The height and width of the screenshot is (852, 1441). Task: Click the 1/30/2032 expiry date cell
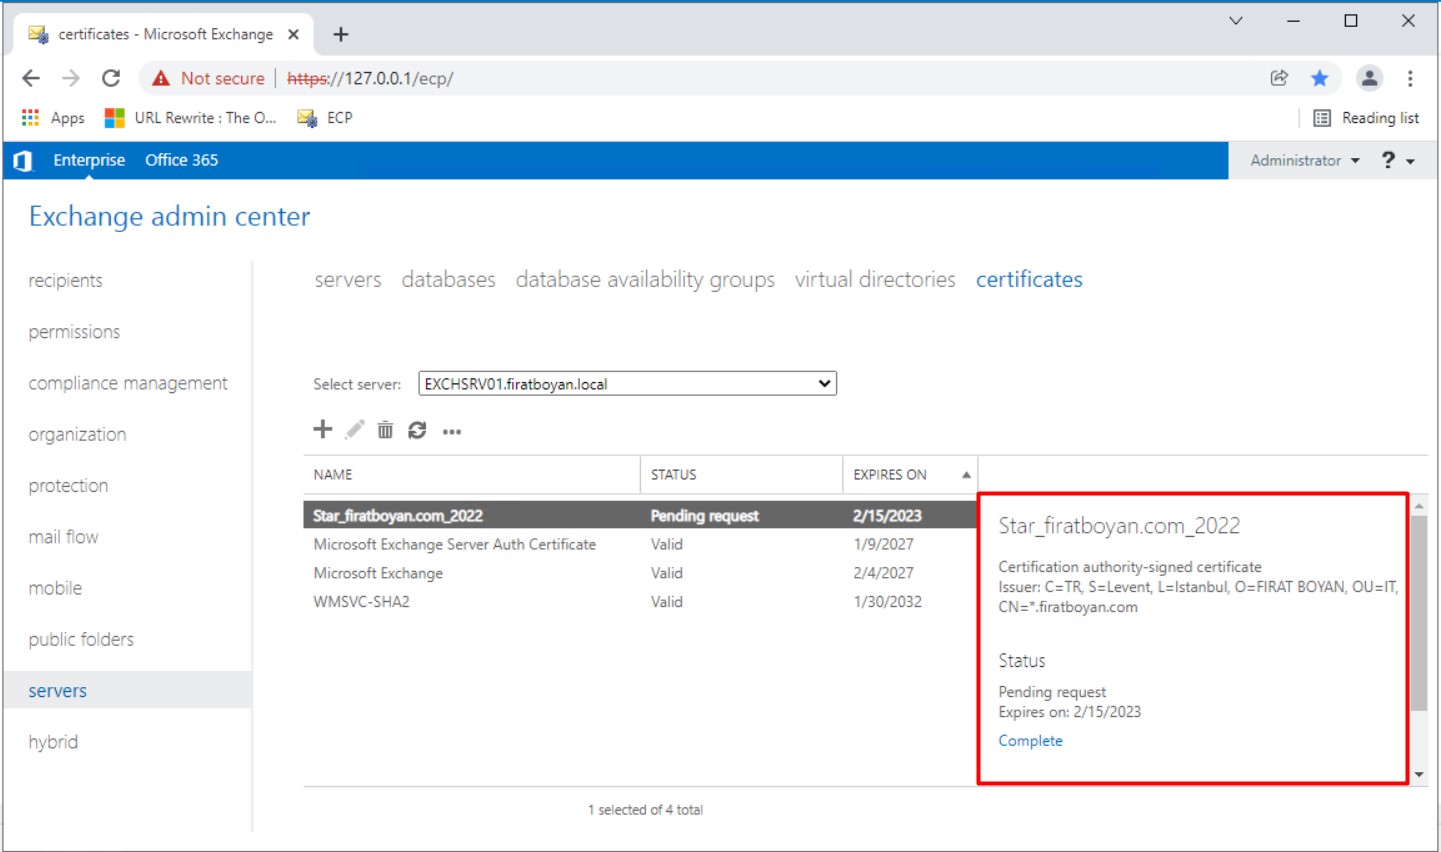point(887,602)
